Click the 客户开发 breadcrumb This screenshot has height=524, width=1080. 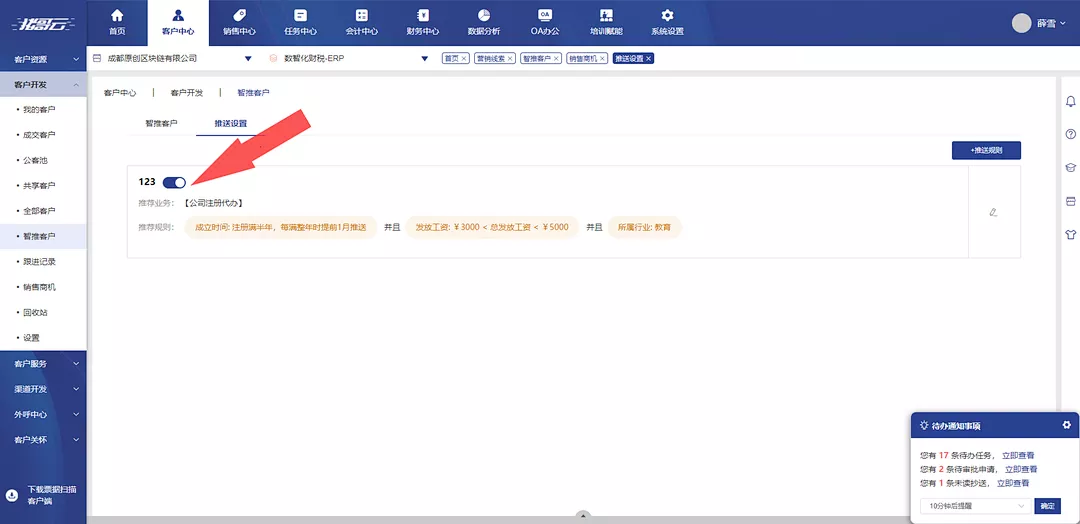tap(187, 92)
